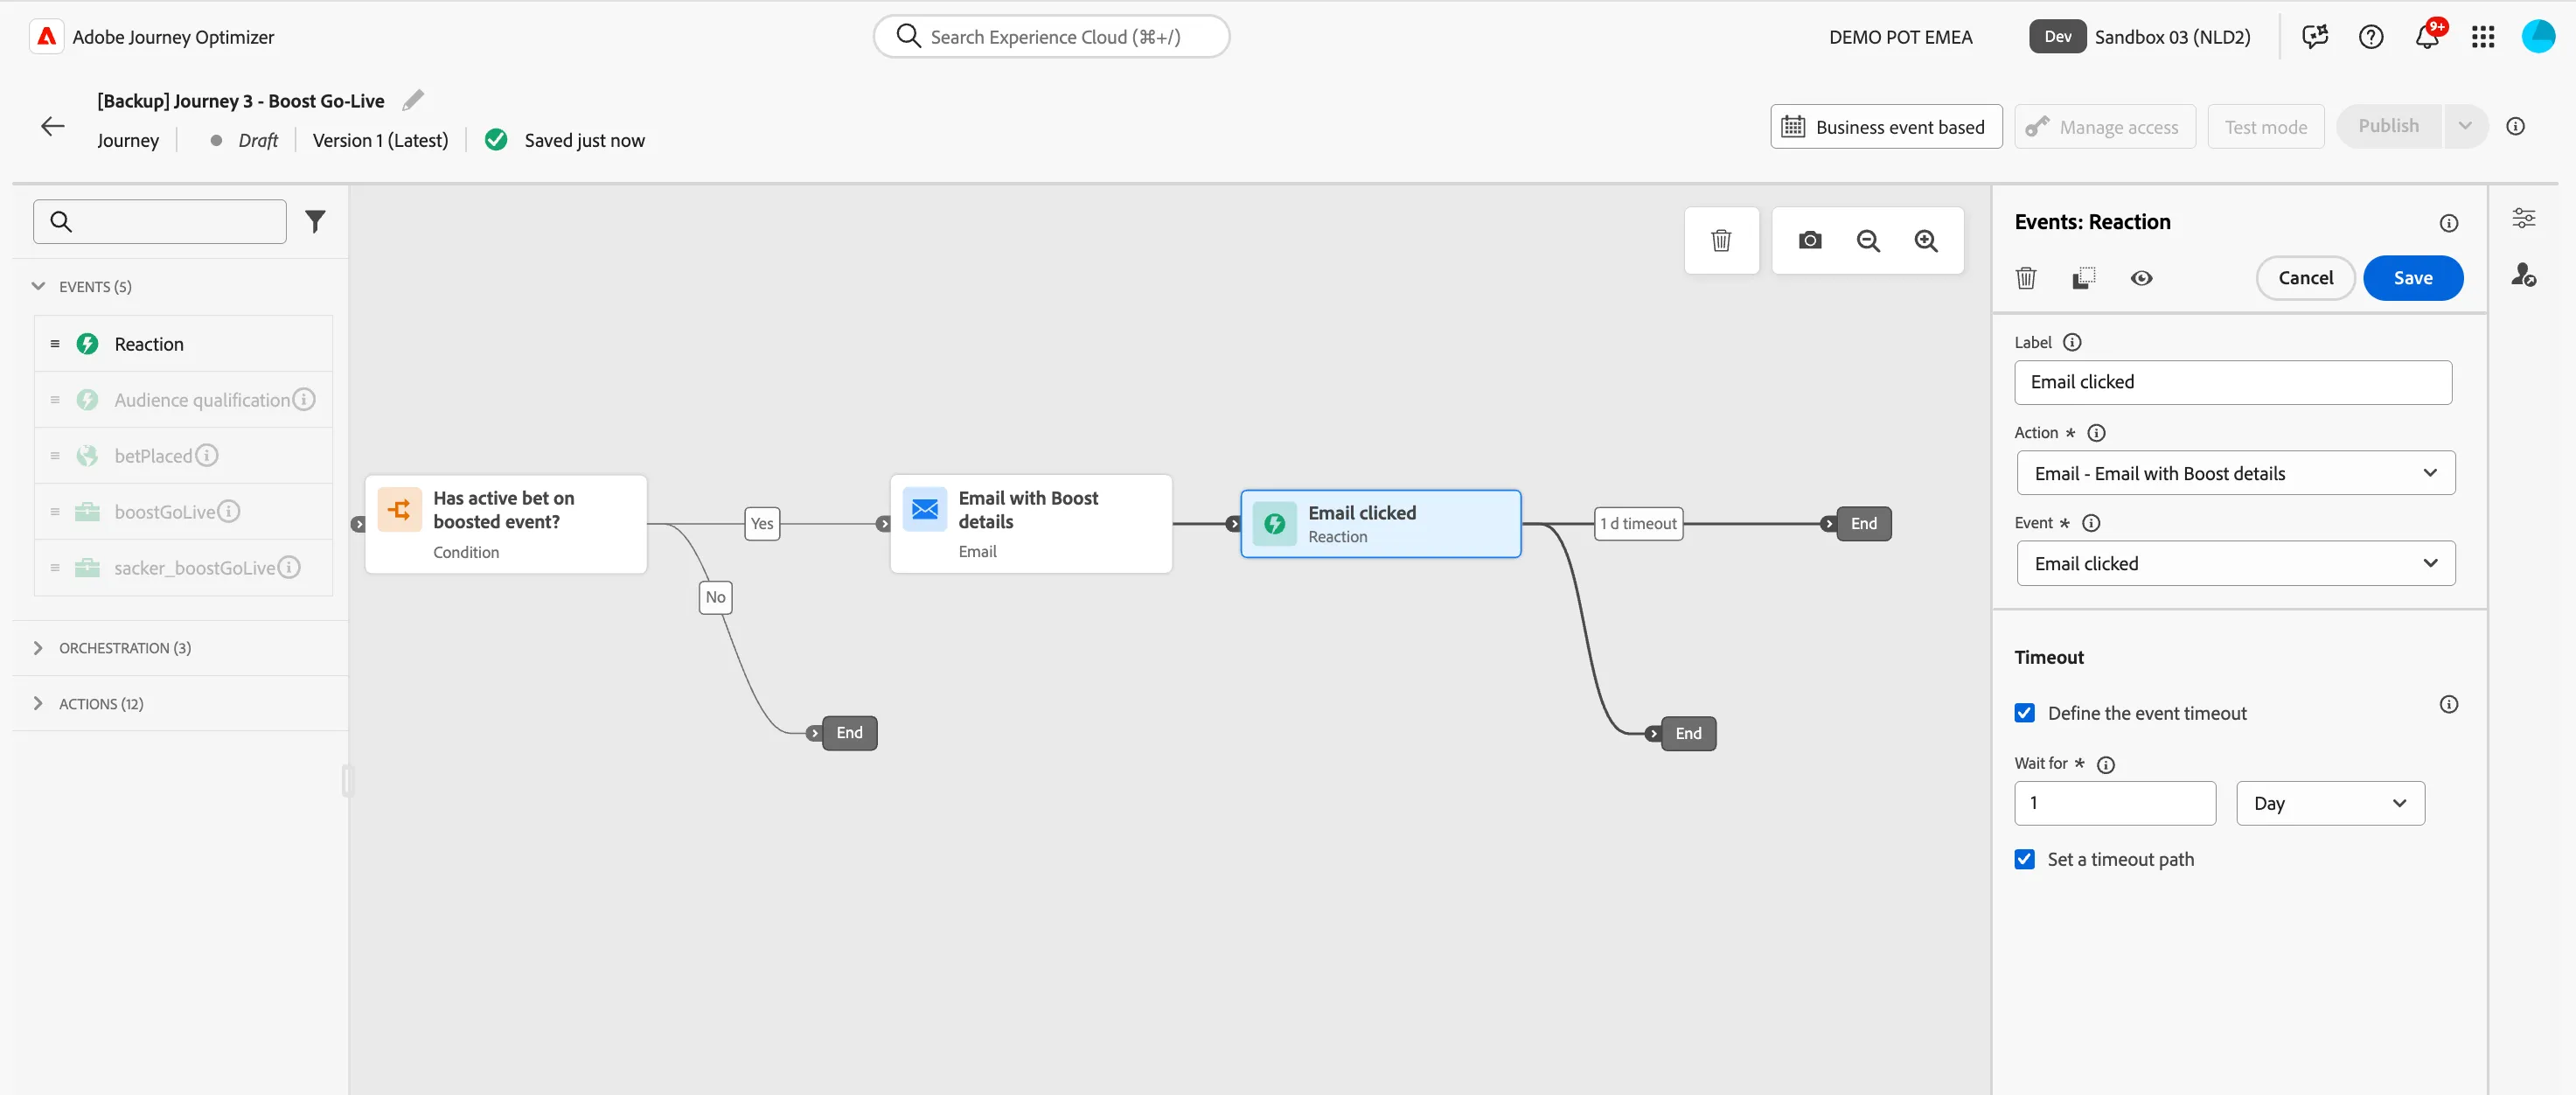Click the Wait for number field
Image resolution: width=2576 pixels, height=1095 pixels.
(x=2114, y=803)
